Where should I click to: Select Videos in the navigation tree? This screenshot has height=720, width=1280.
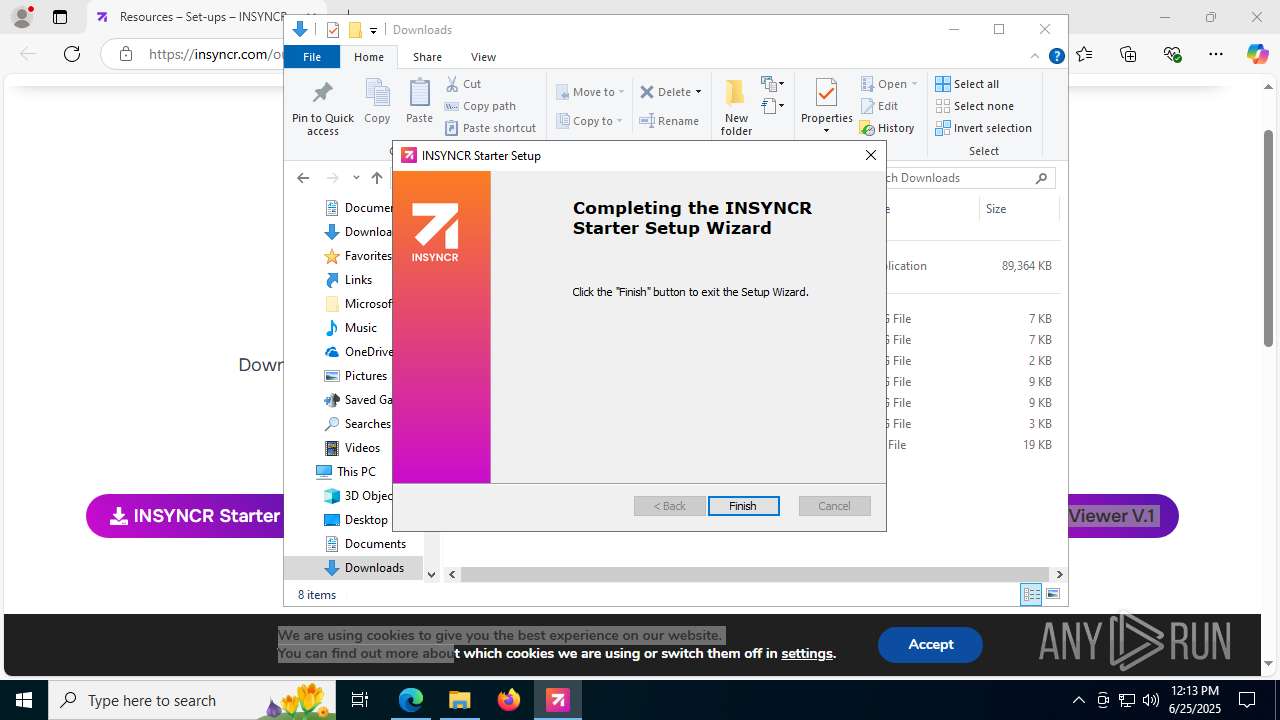point(362,448)
